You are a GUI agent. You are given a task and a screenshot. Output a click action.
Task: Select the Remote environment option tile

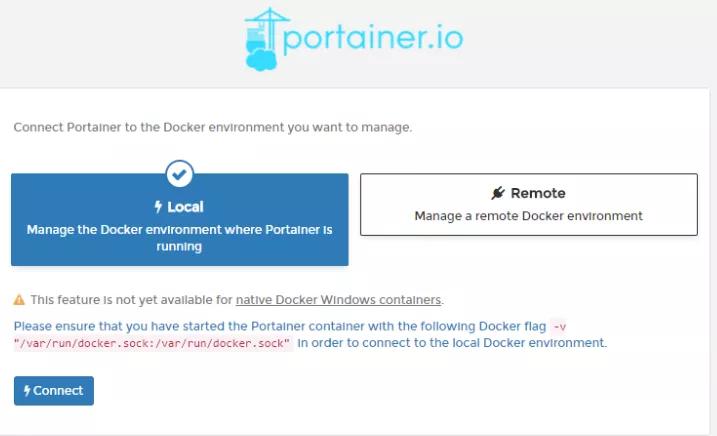[x=528, y=205]
